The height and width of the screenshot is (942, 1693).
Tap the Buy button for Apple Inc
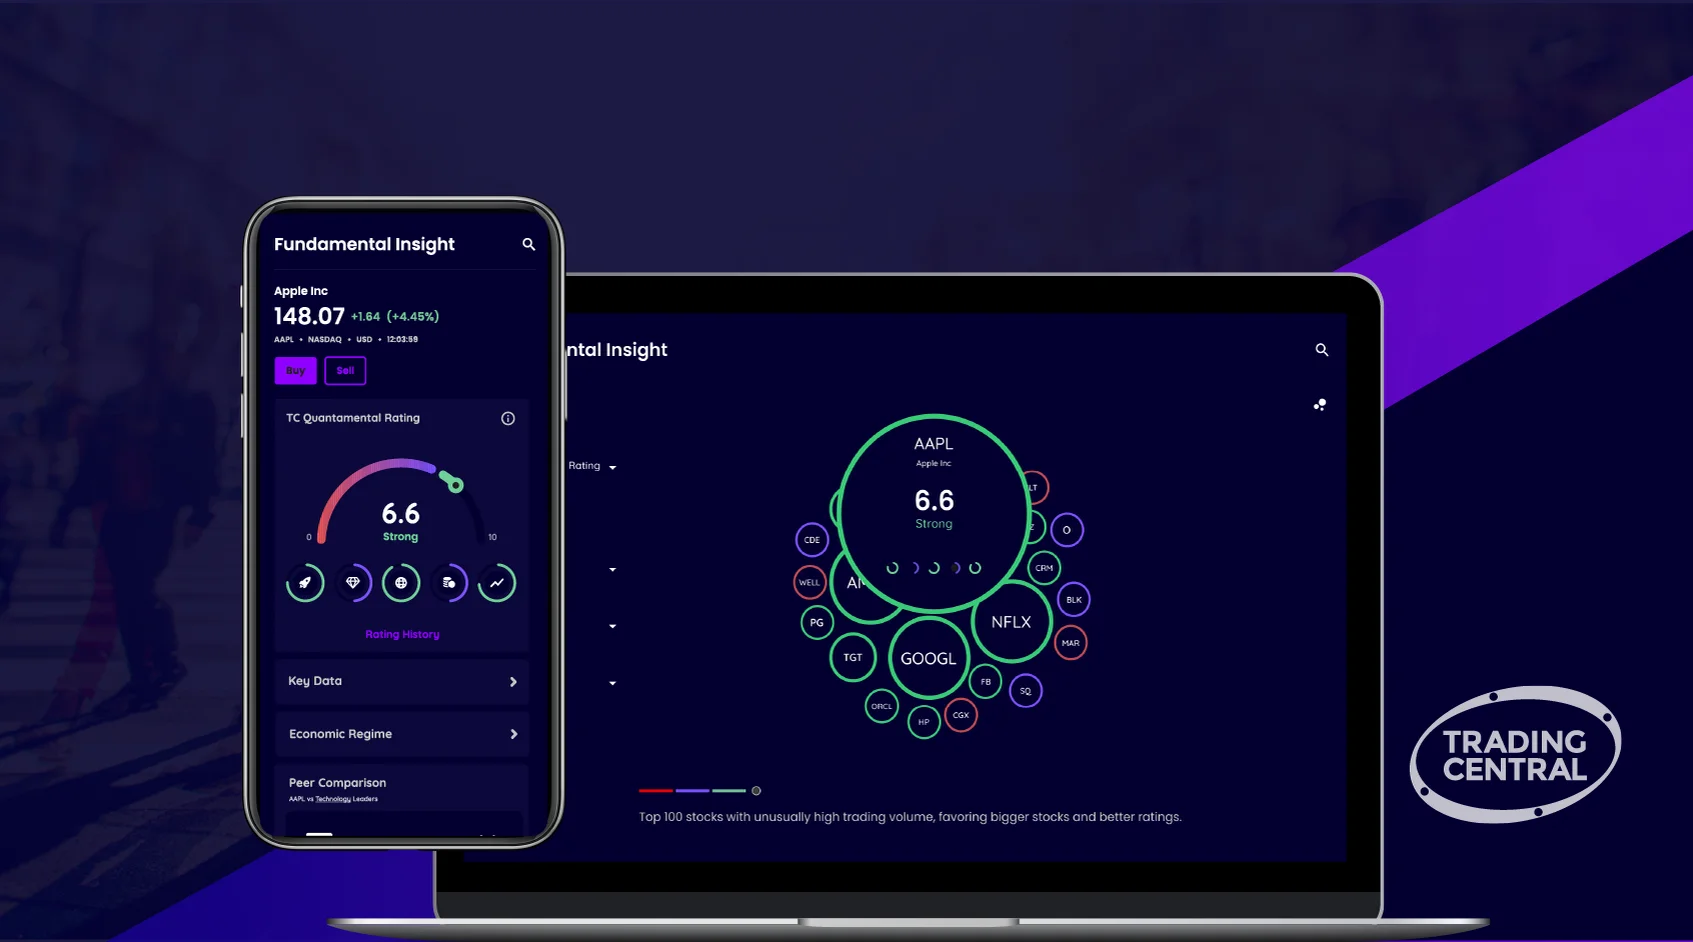tap(295, 371)
